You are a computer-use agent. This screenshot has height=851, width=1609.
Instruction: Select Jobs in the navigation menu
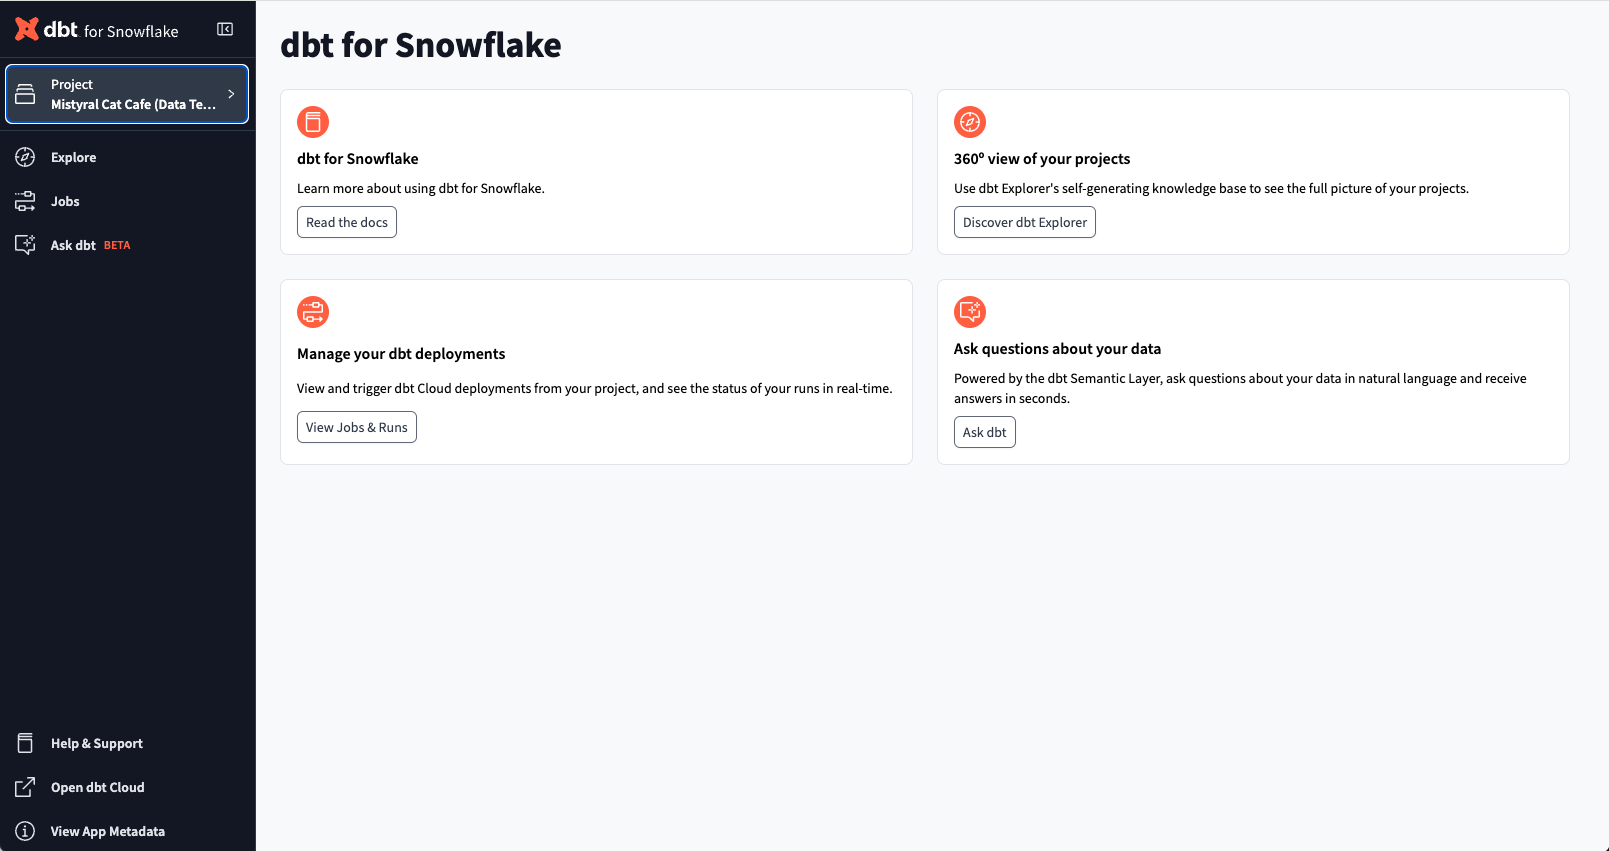click(x=64, y=201)
